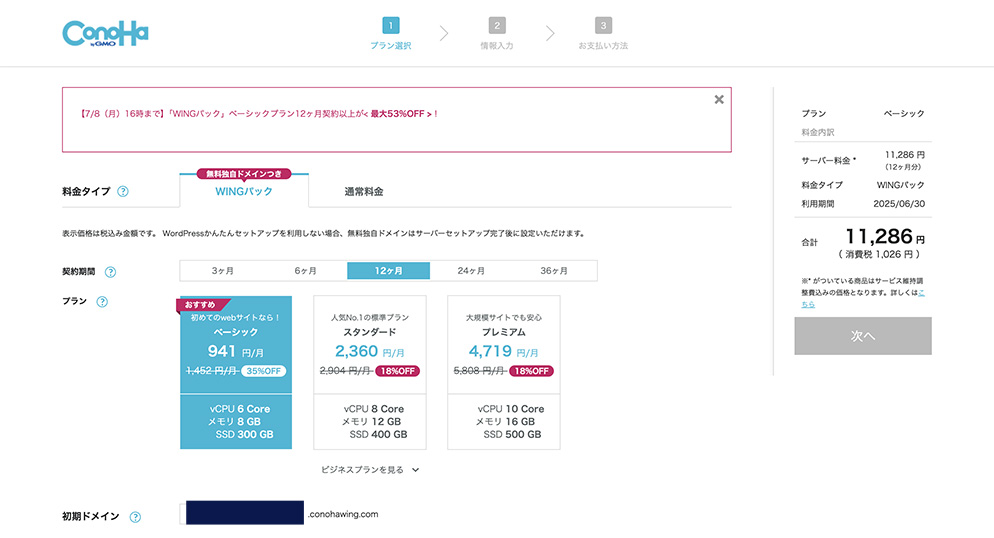Click the 次へ button
Screen dimensions: 994x538
coord(863,336)
